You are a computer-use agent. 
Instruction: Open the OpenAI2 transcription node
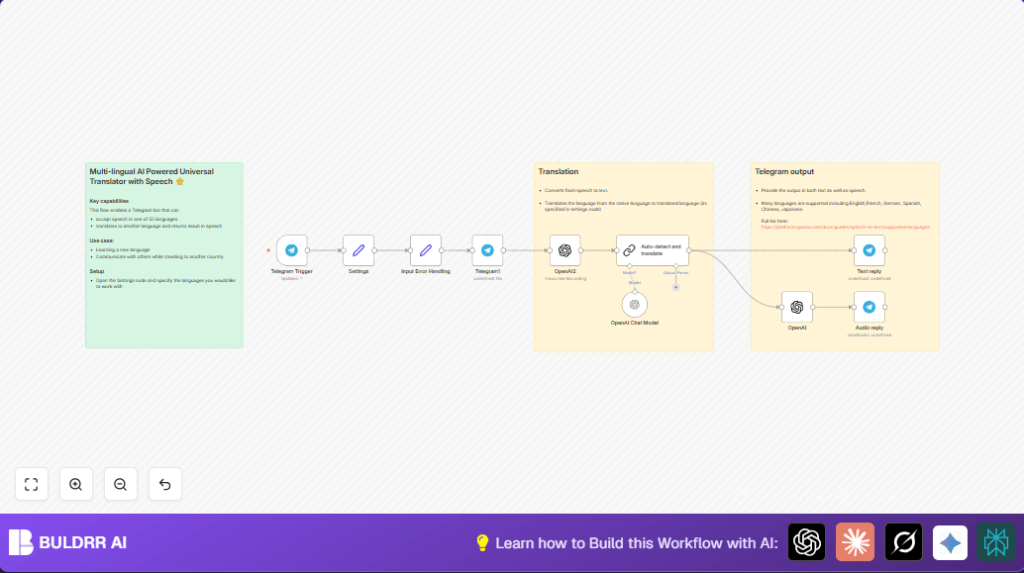tap(564, 250)
